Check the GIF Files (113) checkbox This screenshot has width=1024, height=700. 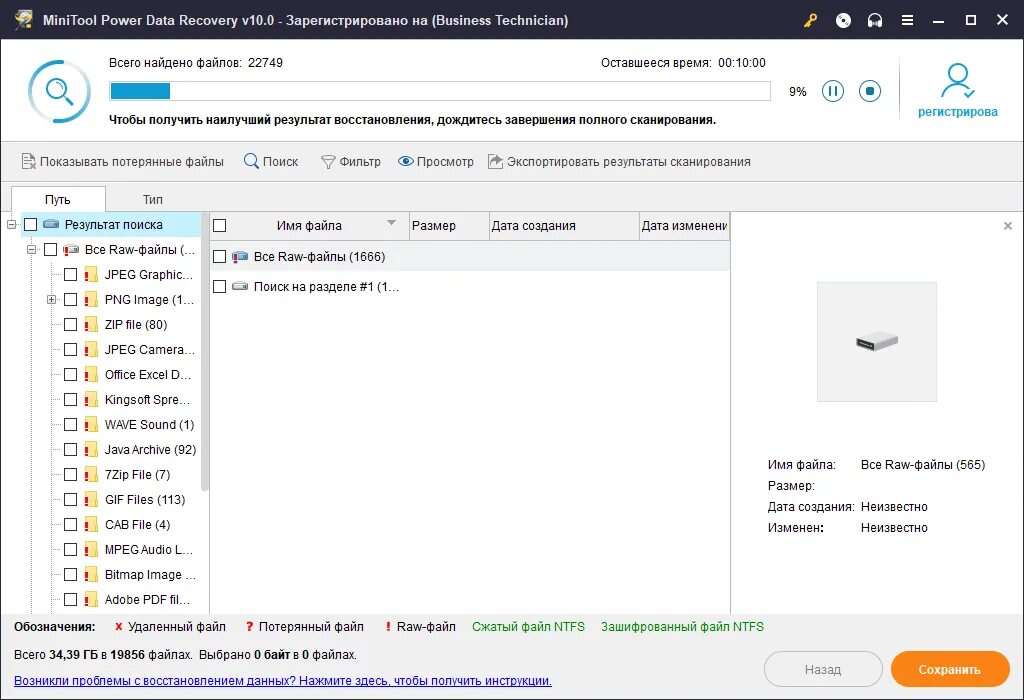(x=71, y=500)
